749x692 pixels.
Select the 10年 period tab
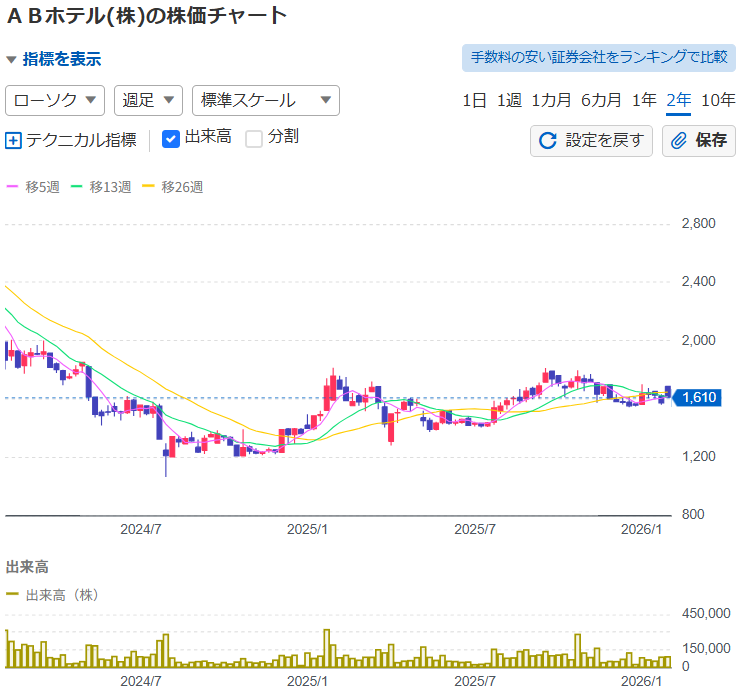pos(718,100)
